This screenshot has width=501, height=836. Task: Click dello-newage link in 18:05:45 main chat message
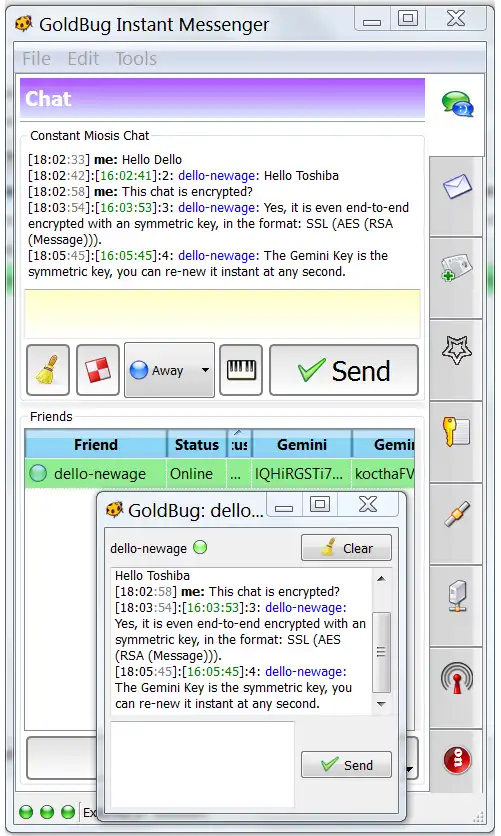point(219,255)
